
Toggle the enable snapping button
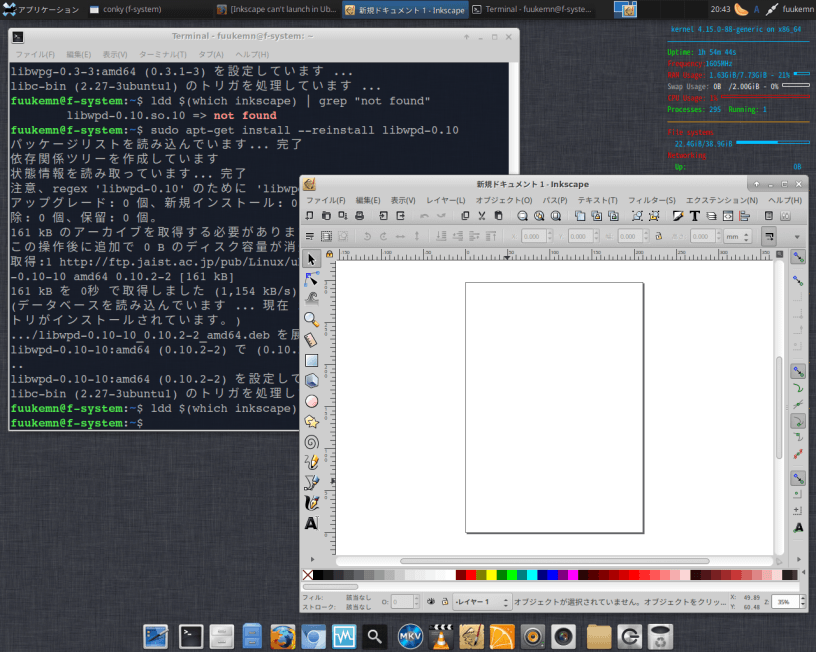798,256
